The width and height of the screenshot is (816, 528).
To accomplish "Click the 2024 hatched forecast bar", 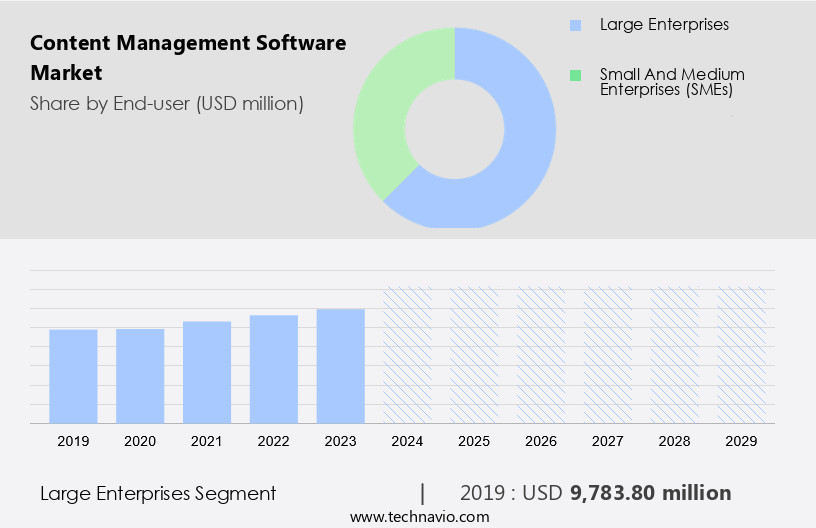I will point(408,355).
